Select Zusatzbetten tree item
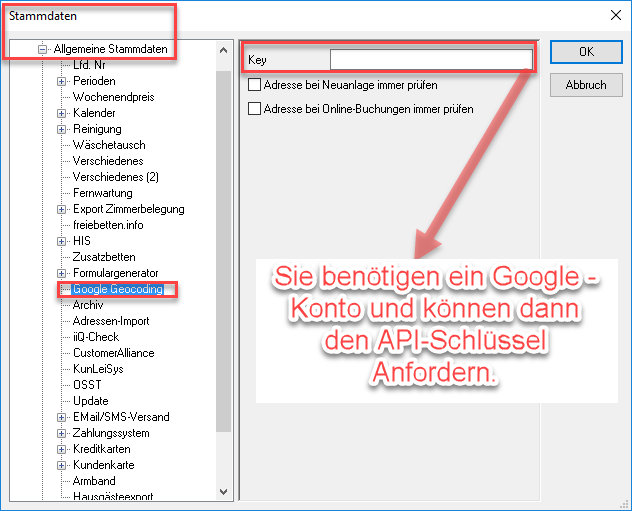The width and height of the screenshot is (633, 511). click(104, 257)
